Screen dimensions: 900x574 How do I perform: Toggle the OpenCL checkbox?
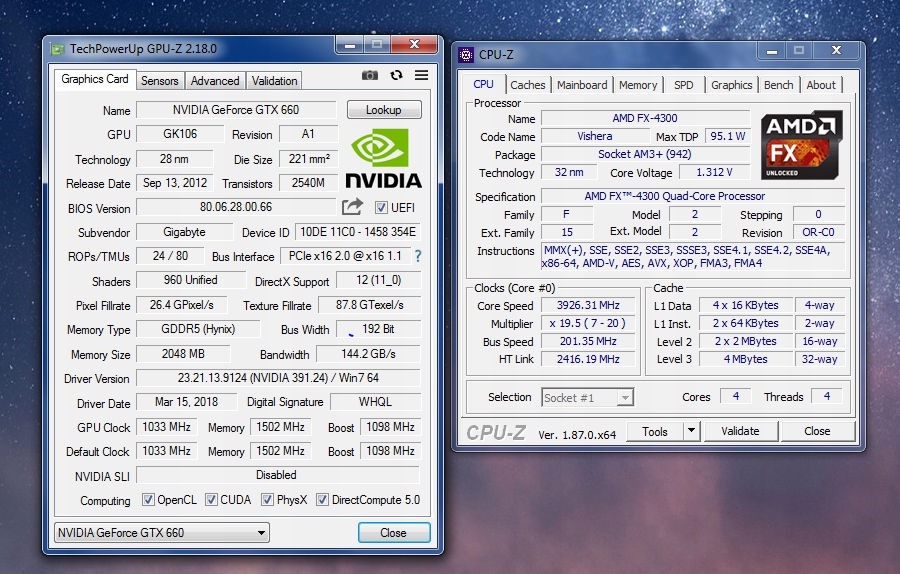tap(148, 499)
